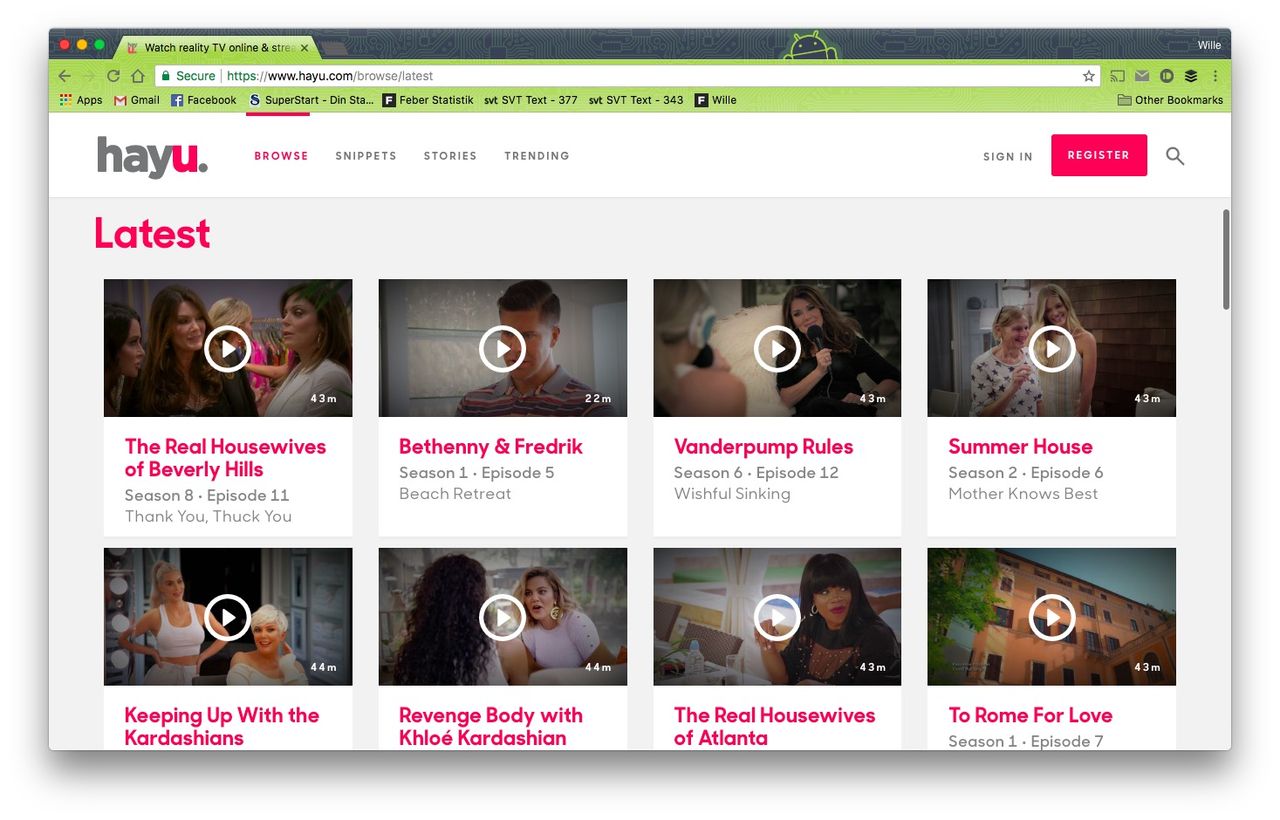Expand the Other Bookmarks folder
This screenshot has height=820, width=1280.
click(x=1170, y=100)
